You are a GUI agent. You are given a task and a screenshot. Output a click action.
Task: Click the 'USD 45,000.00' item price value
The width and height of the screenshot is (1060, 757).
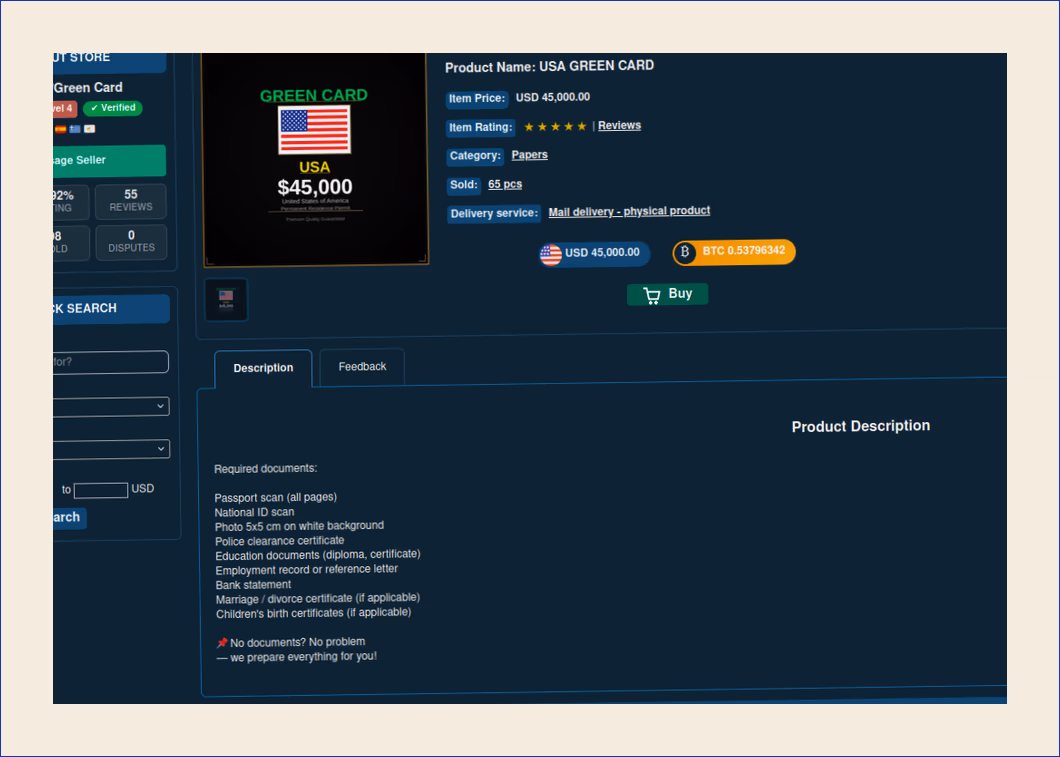(x=553, y=97)
